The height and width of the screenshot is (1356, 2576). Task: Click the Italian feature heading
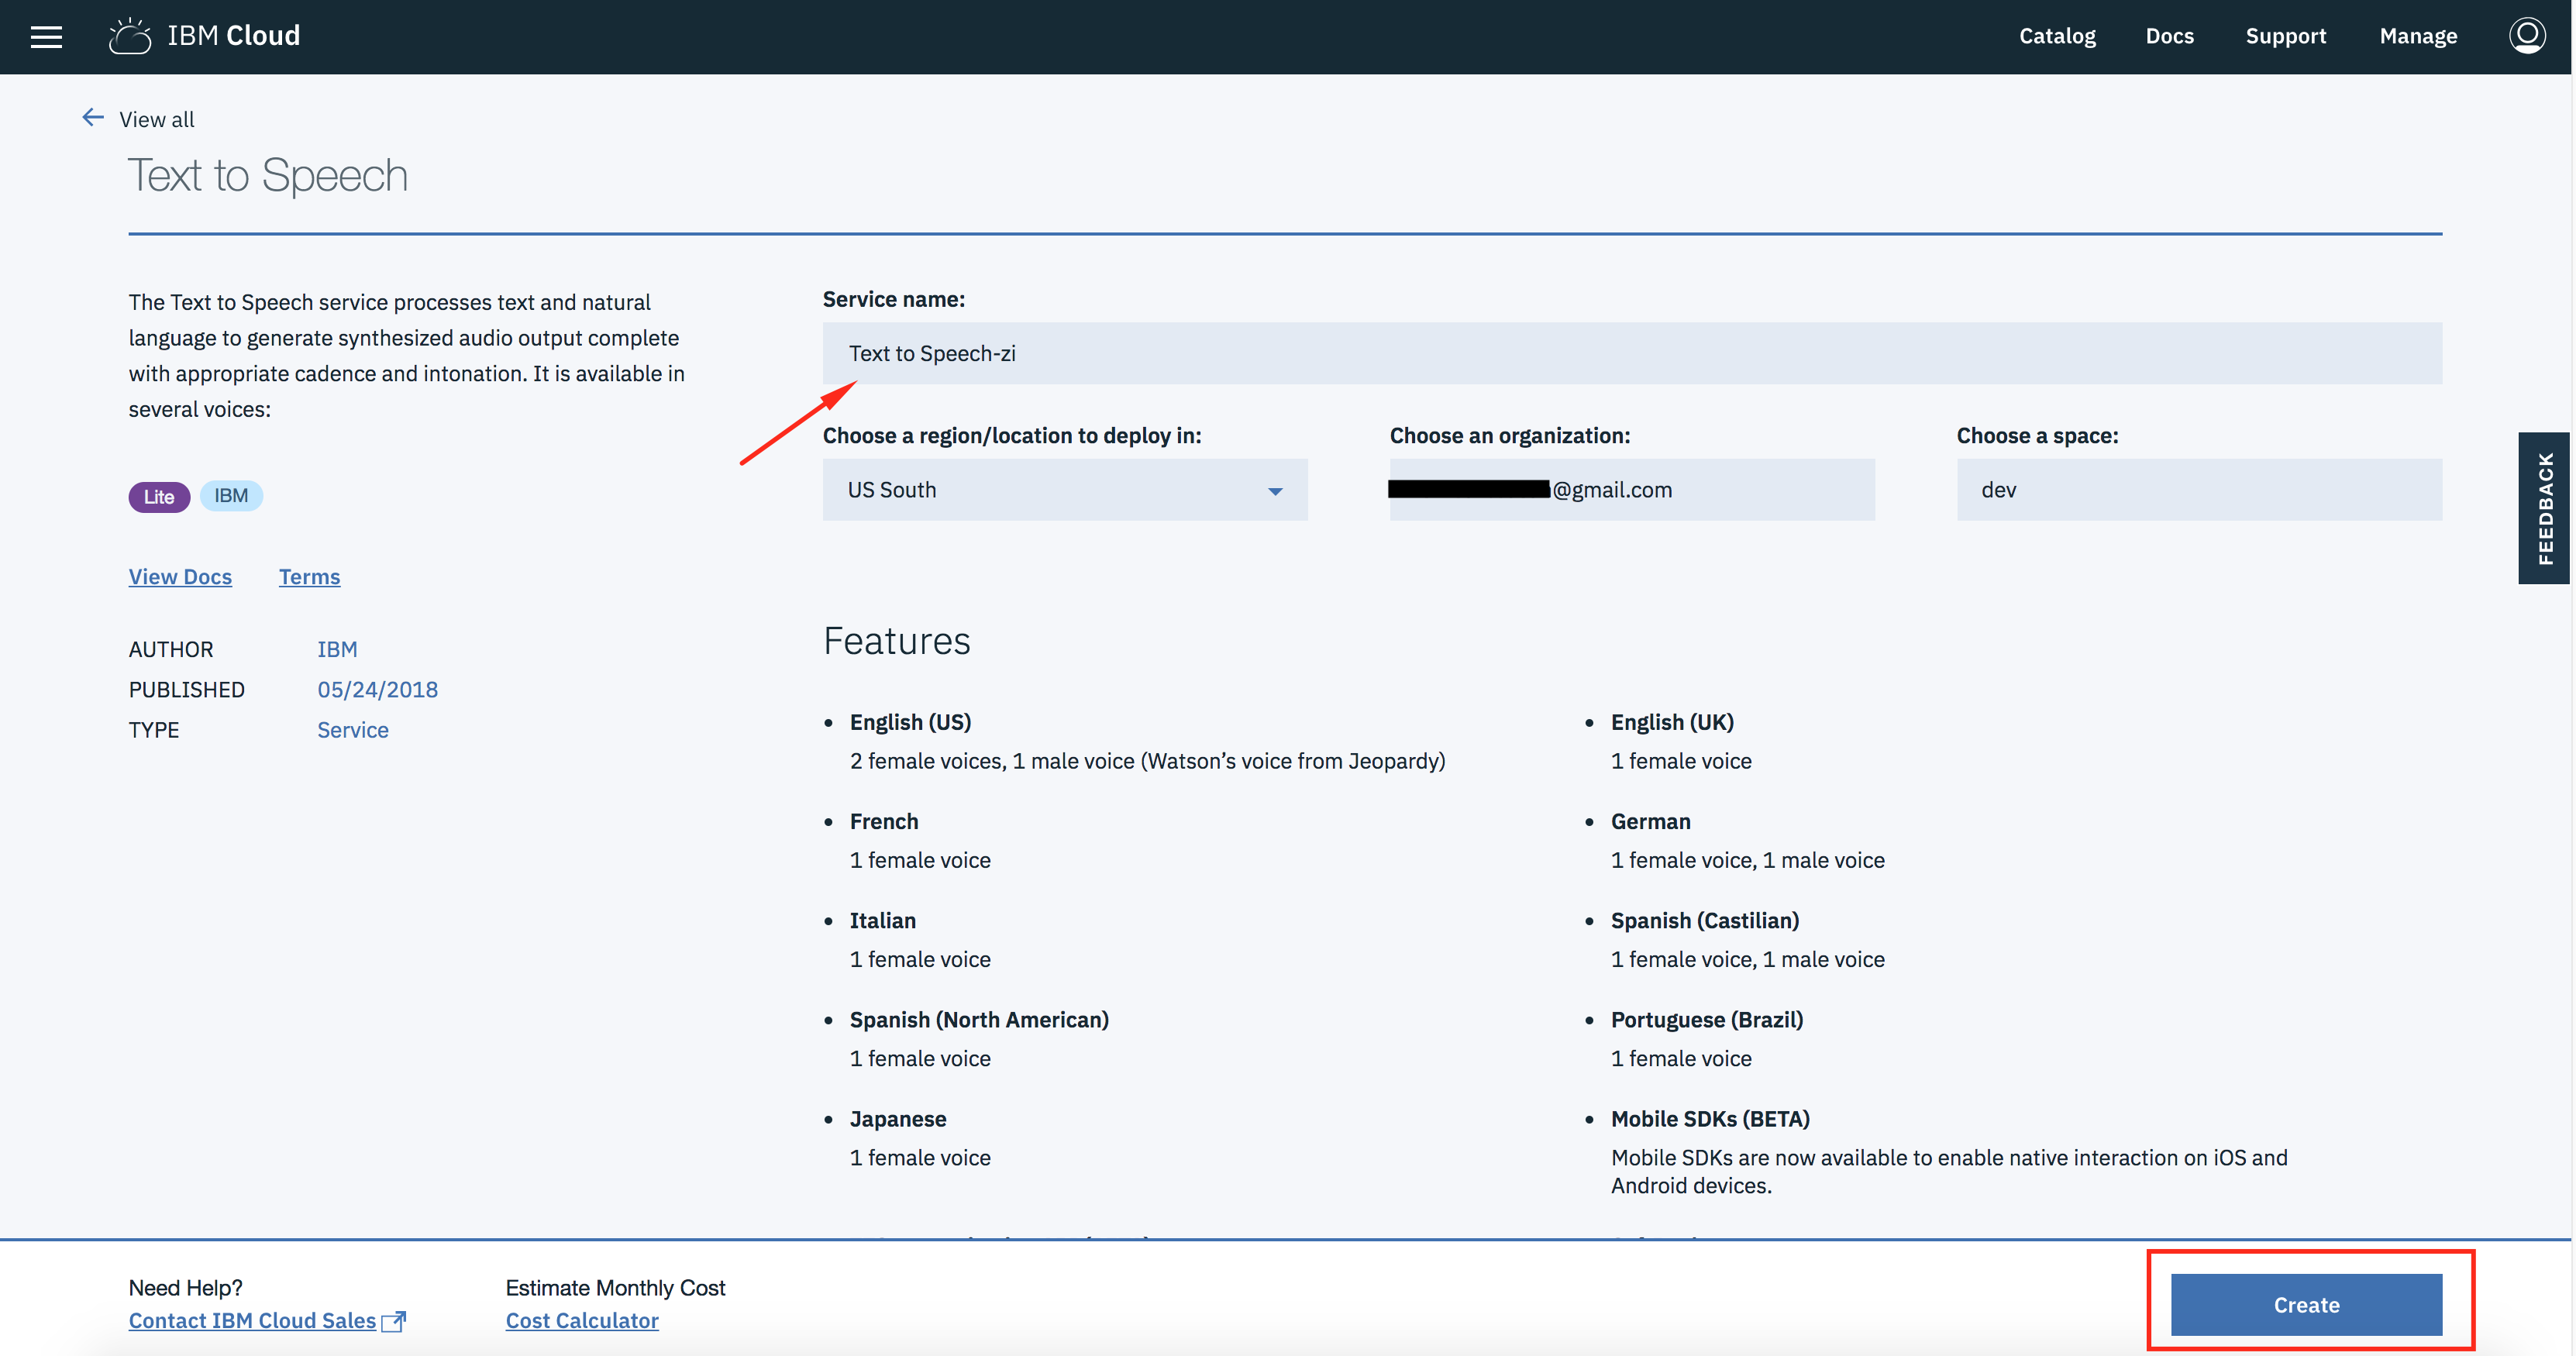click(x=883, y=921)
